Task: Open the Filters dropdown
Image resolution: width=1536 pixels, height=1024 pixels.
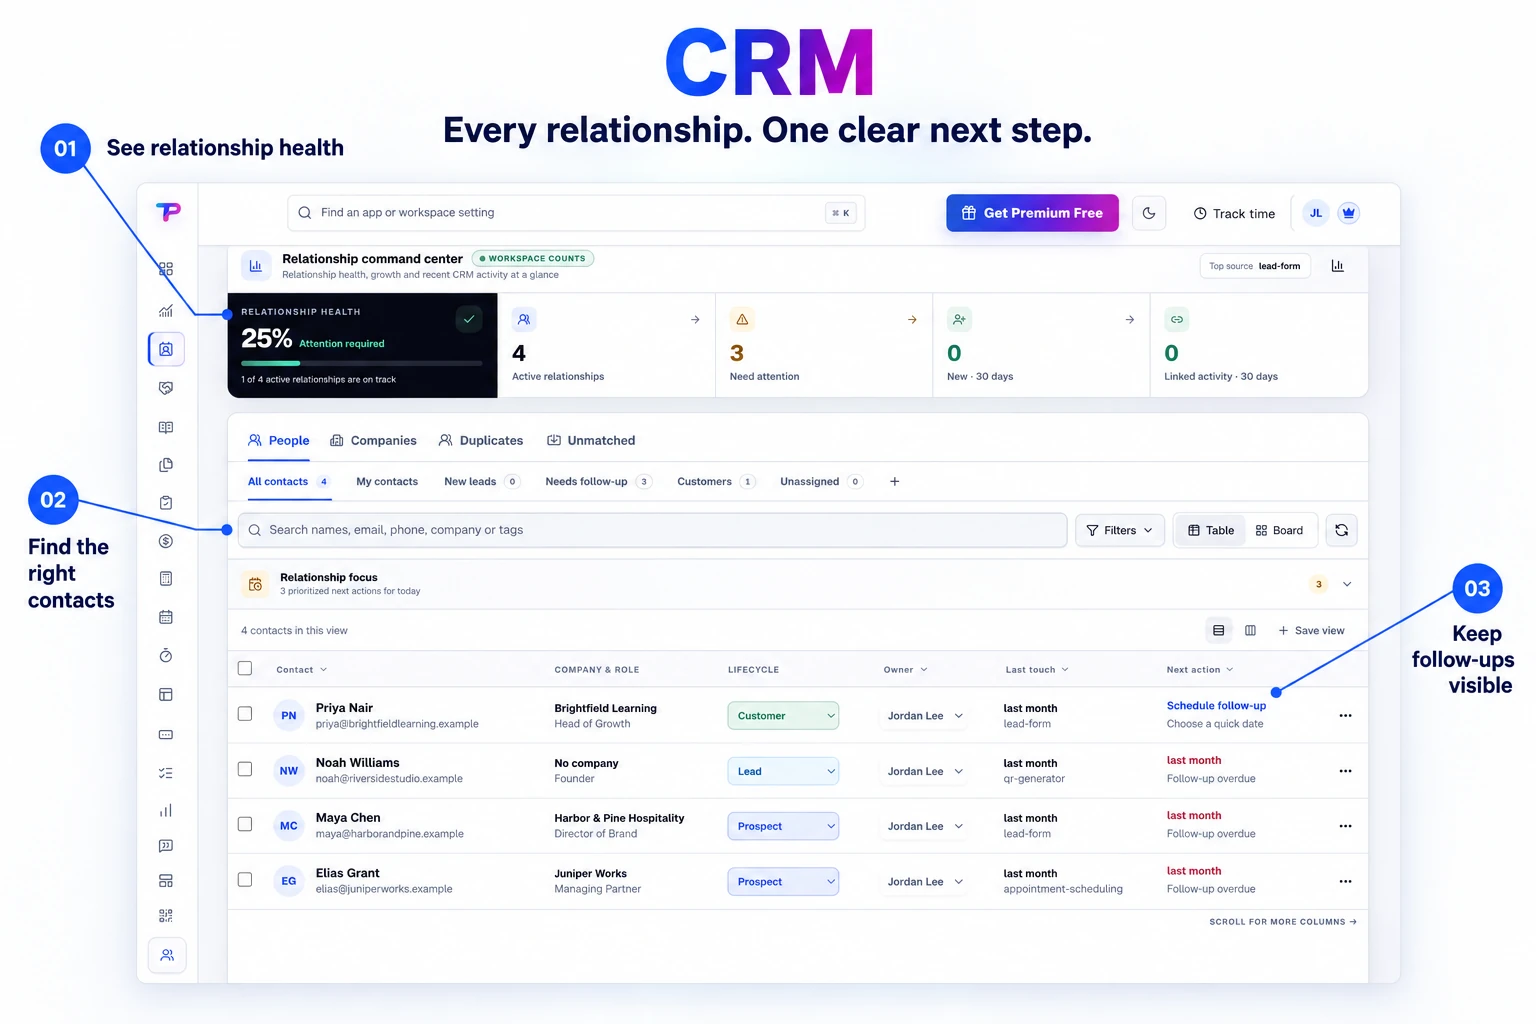Action: 1120,530
